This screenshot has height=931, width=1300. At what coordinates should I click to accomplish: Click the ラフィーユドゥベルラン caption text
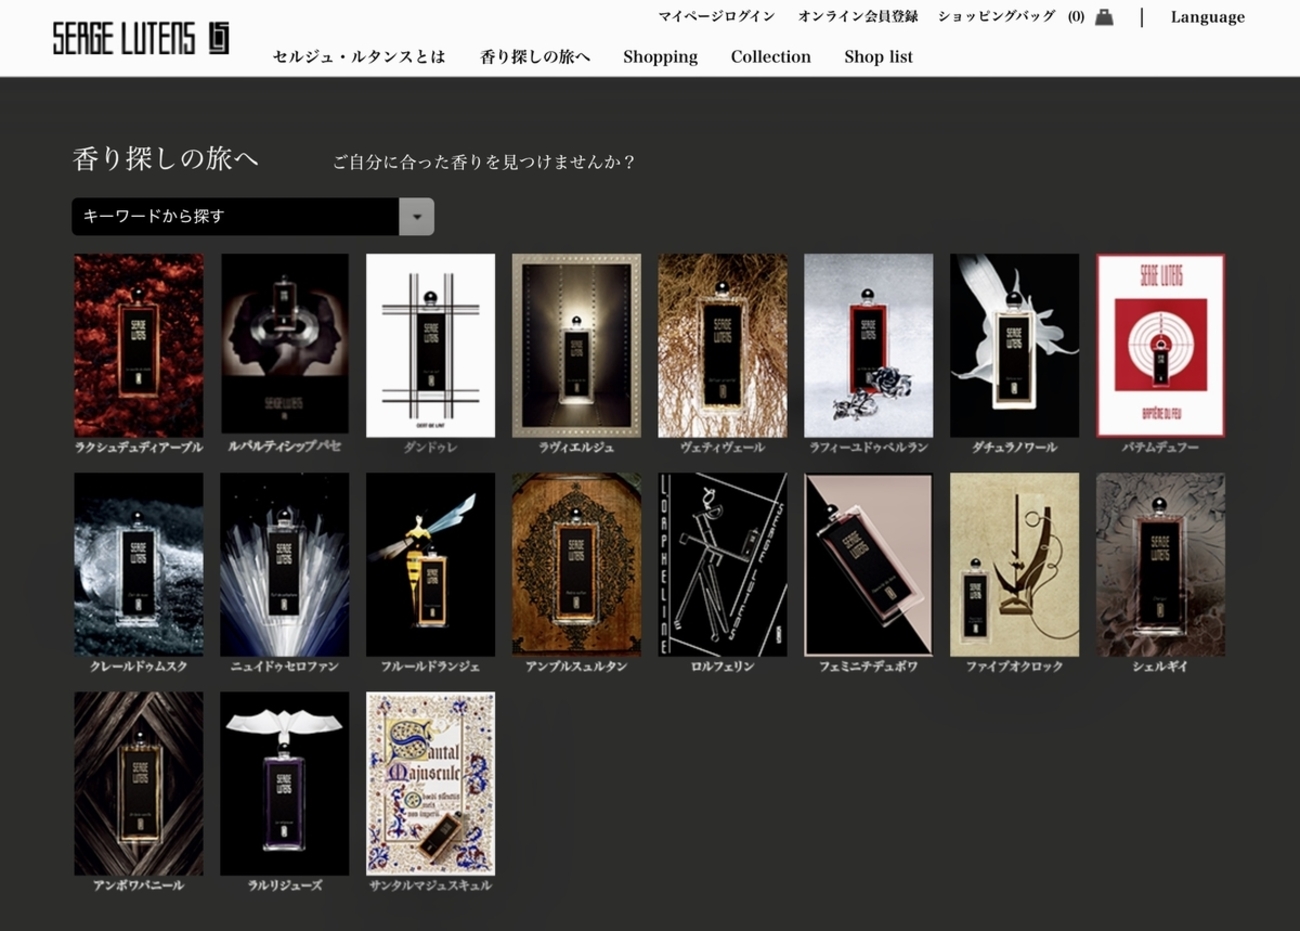868,447
